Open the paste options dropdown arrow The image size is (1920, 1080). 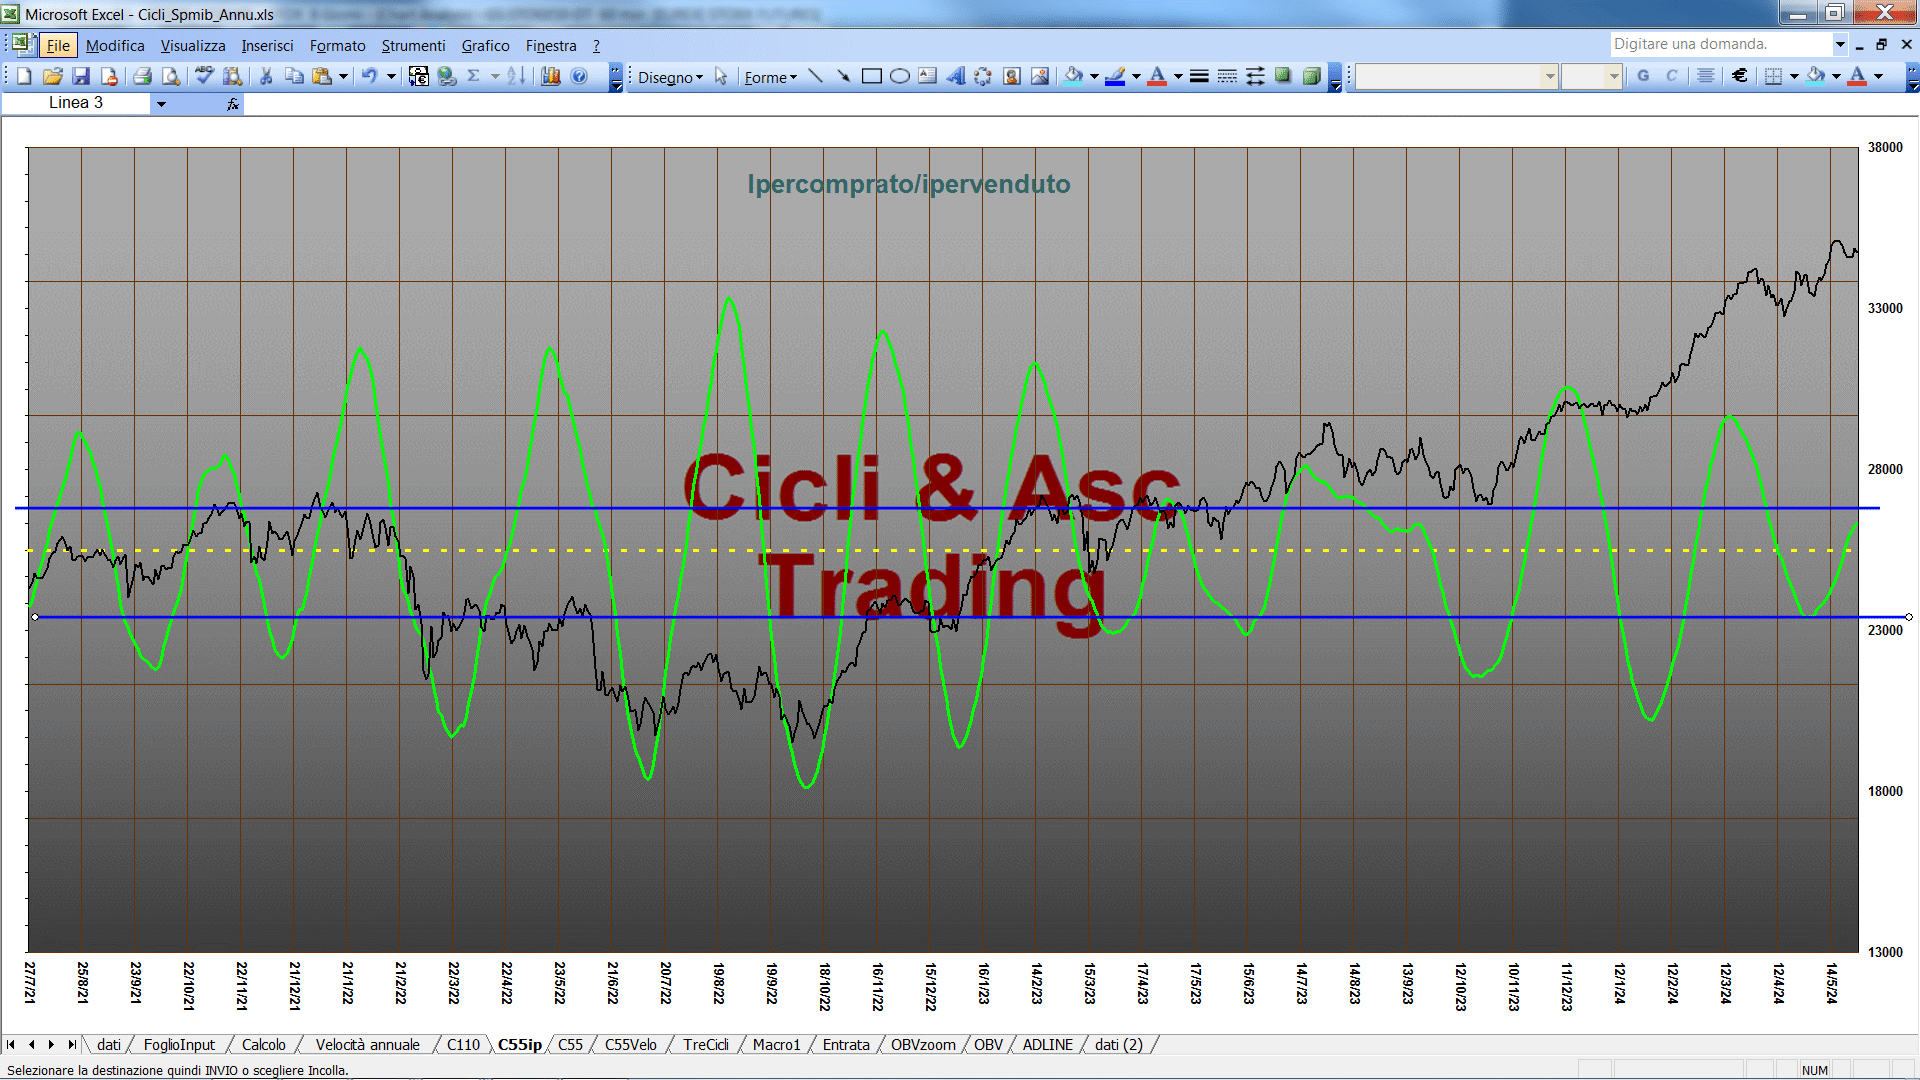343,76
